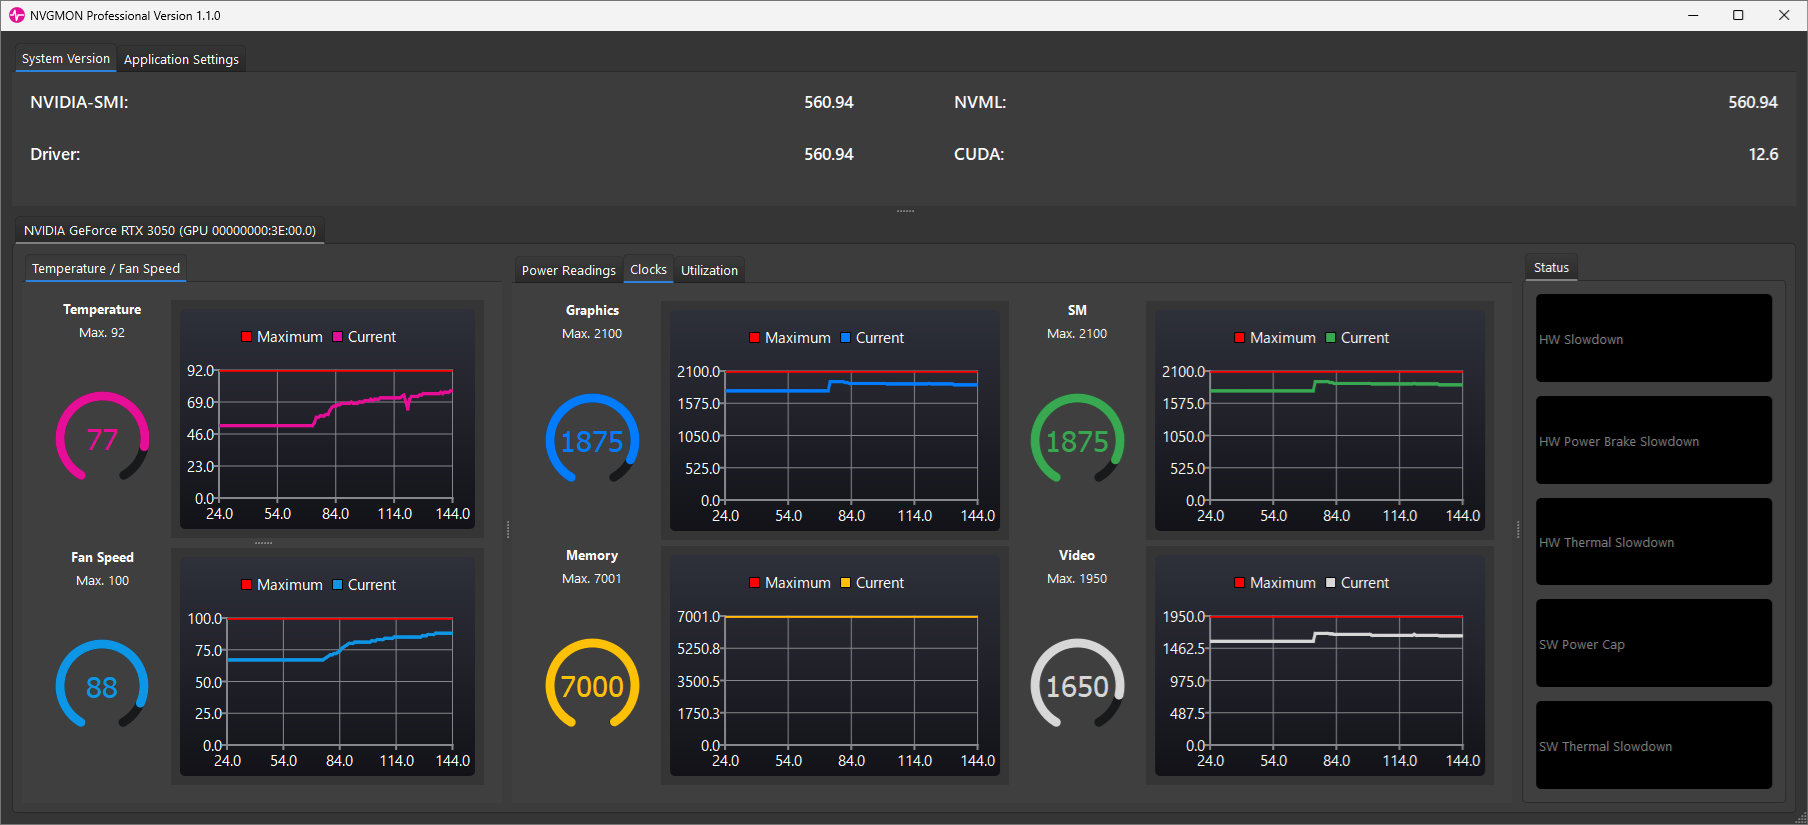Image resolution: width=1808 pixels, height=825 pixels.
Task: Click the Video Max. 1950 text
Action: point(1077,579)
